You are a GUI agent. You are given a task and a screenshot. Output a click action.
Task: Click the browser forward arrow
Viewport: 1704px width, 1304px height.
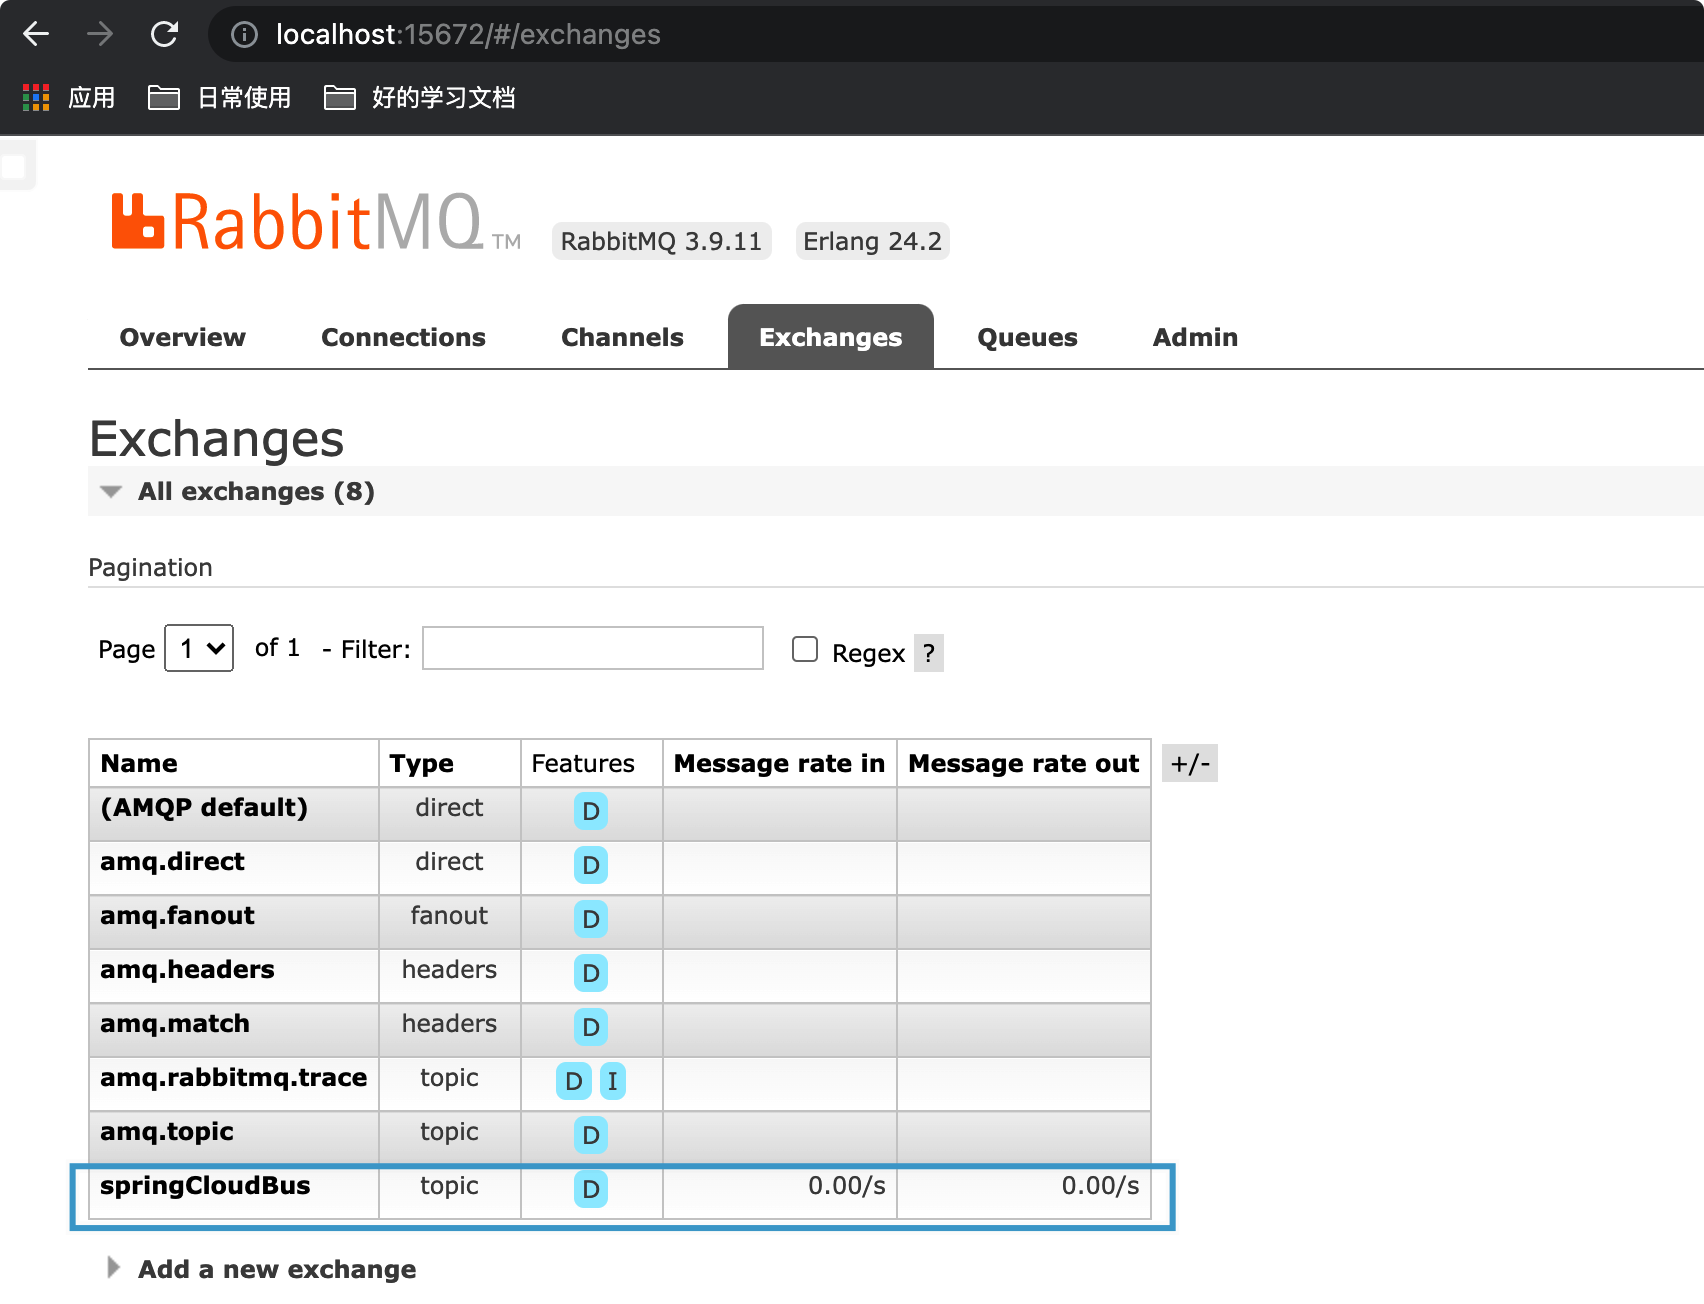[100, 34]
